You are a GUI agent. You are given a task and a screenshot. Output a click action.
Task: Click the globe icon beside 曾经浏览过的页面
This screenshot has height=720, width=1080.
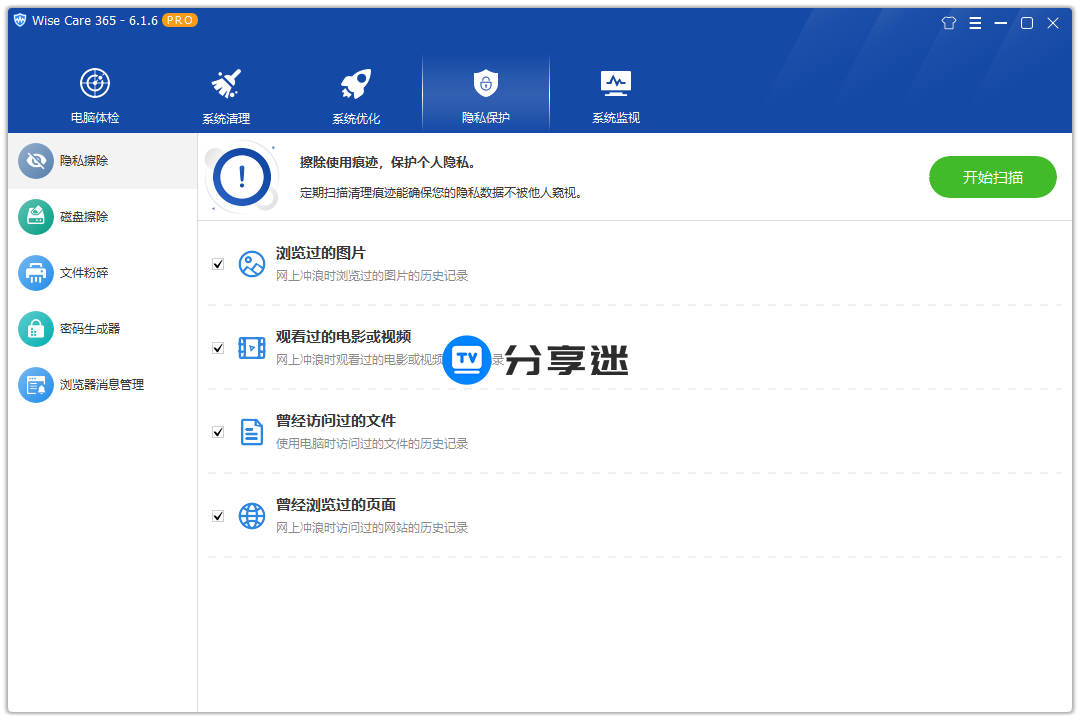(x=252, y=516)
